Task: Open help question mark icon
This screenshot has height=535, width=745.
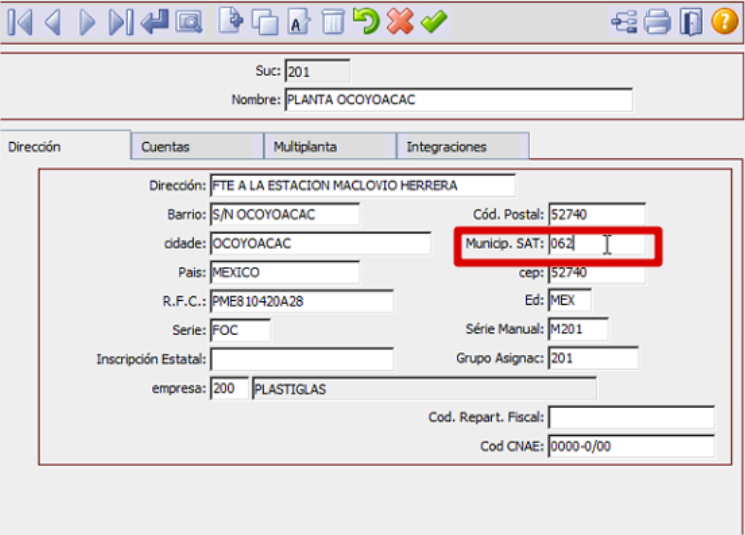Action: pyautogui.click(x=725, y=22)
